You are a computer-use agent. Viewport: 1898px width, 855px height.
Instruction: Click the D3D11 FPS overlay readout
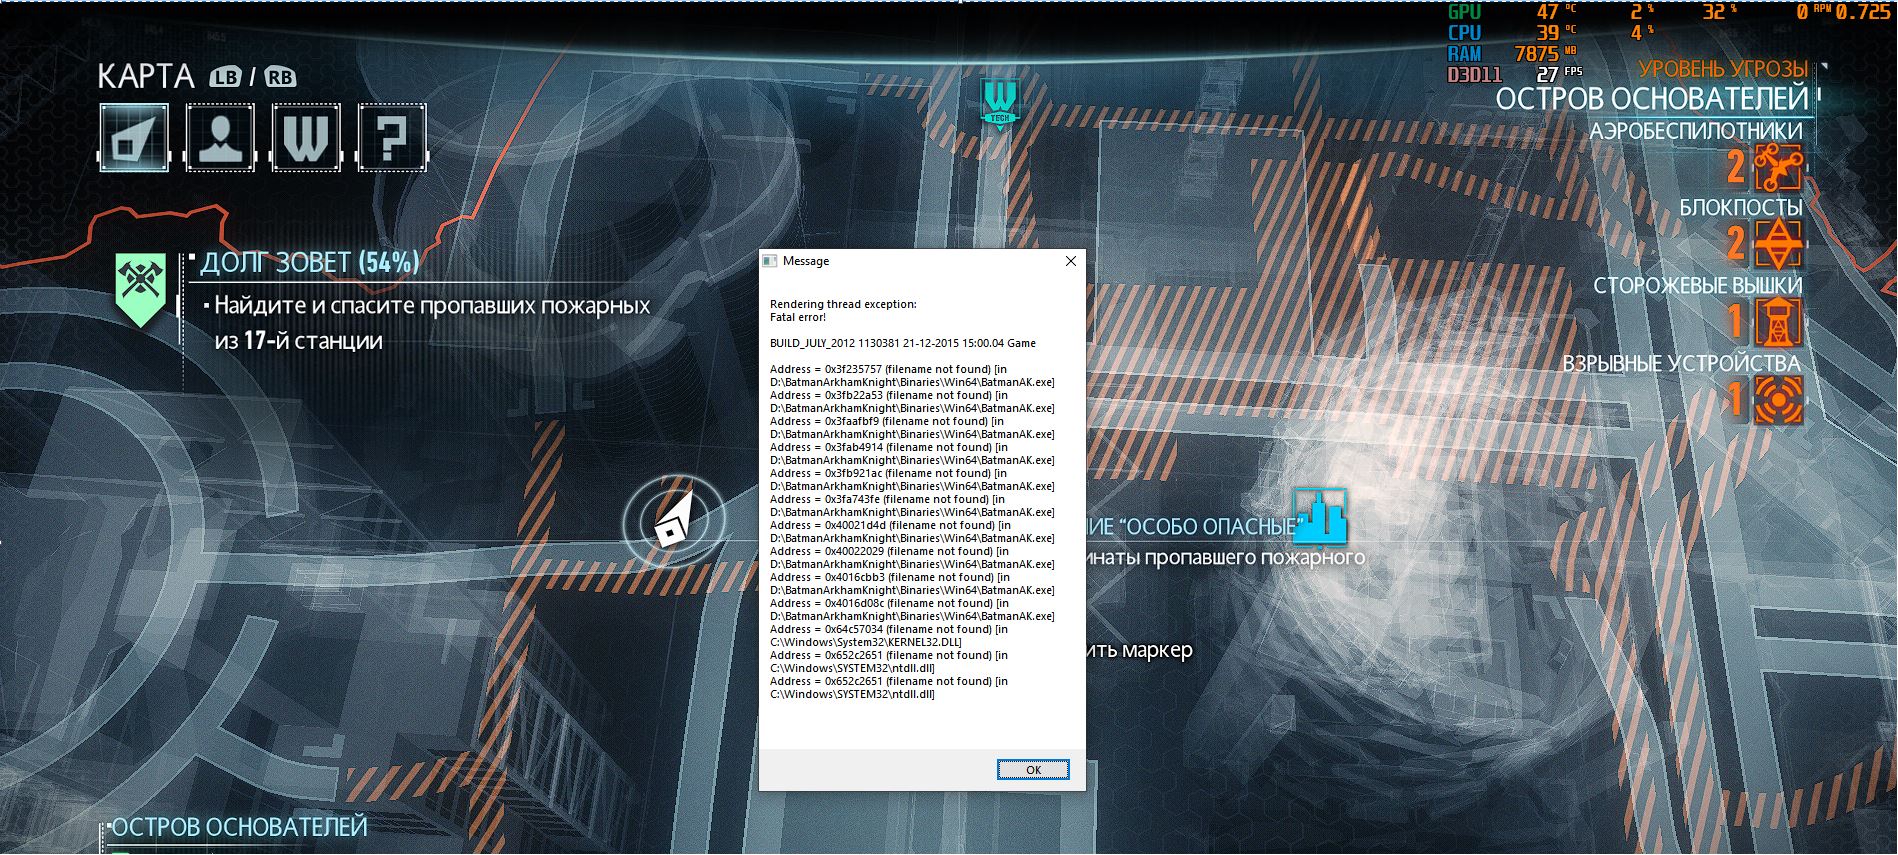point(1514,75)
